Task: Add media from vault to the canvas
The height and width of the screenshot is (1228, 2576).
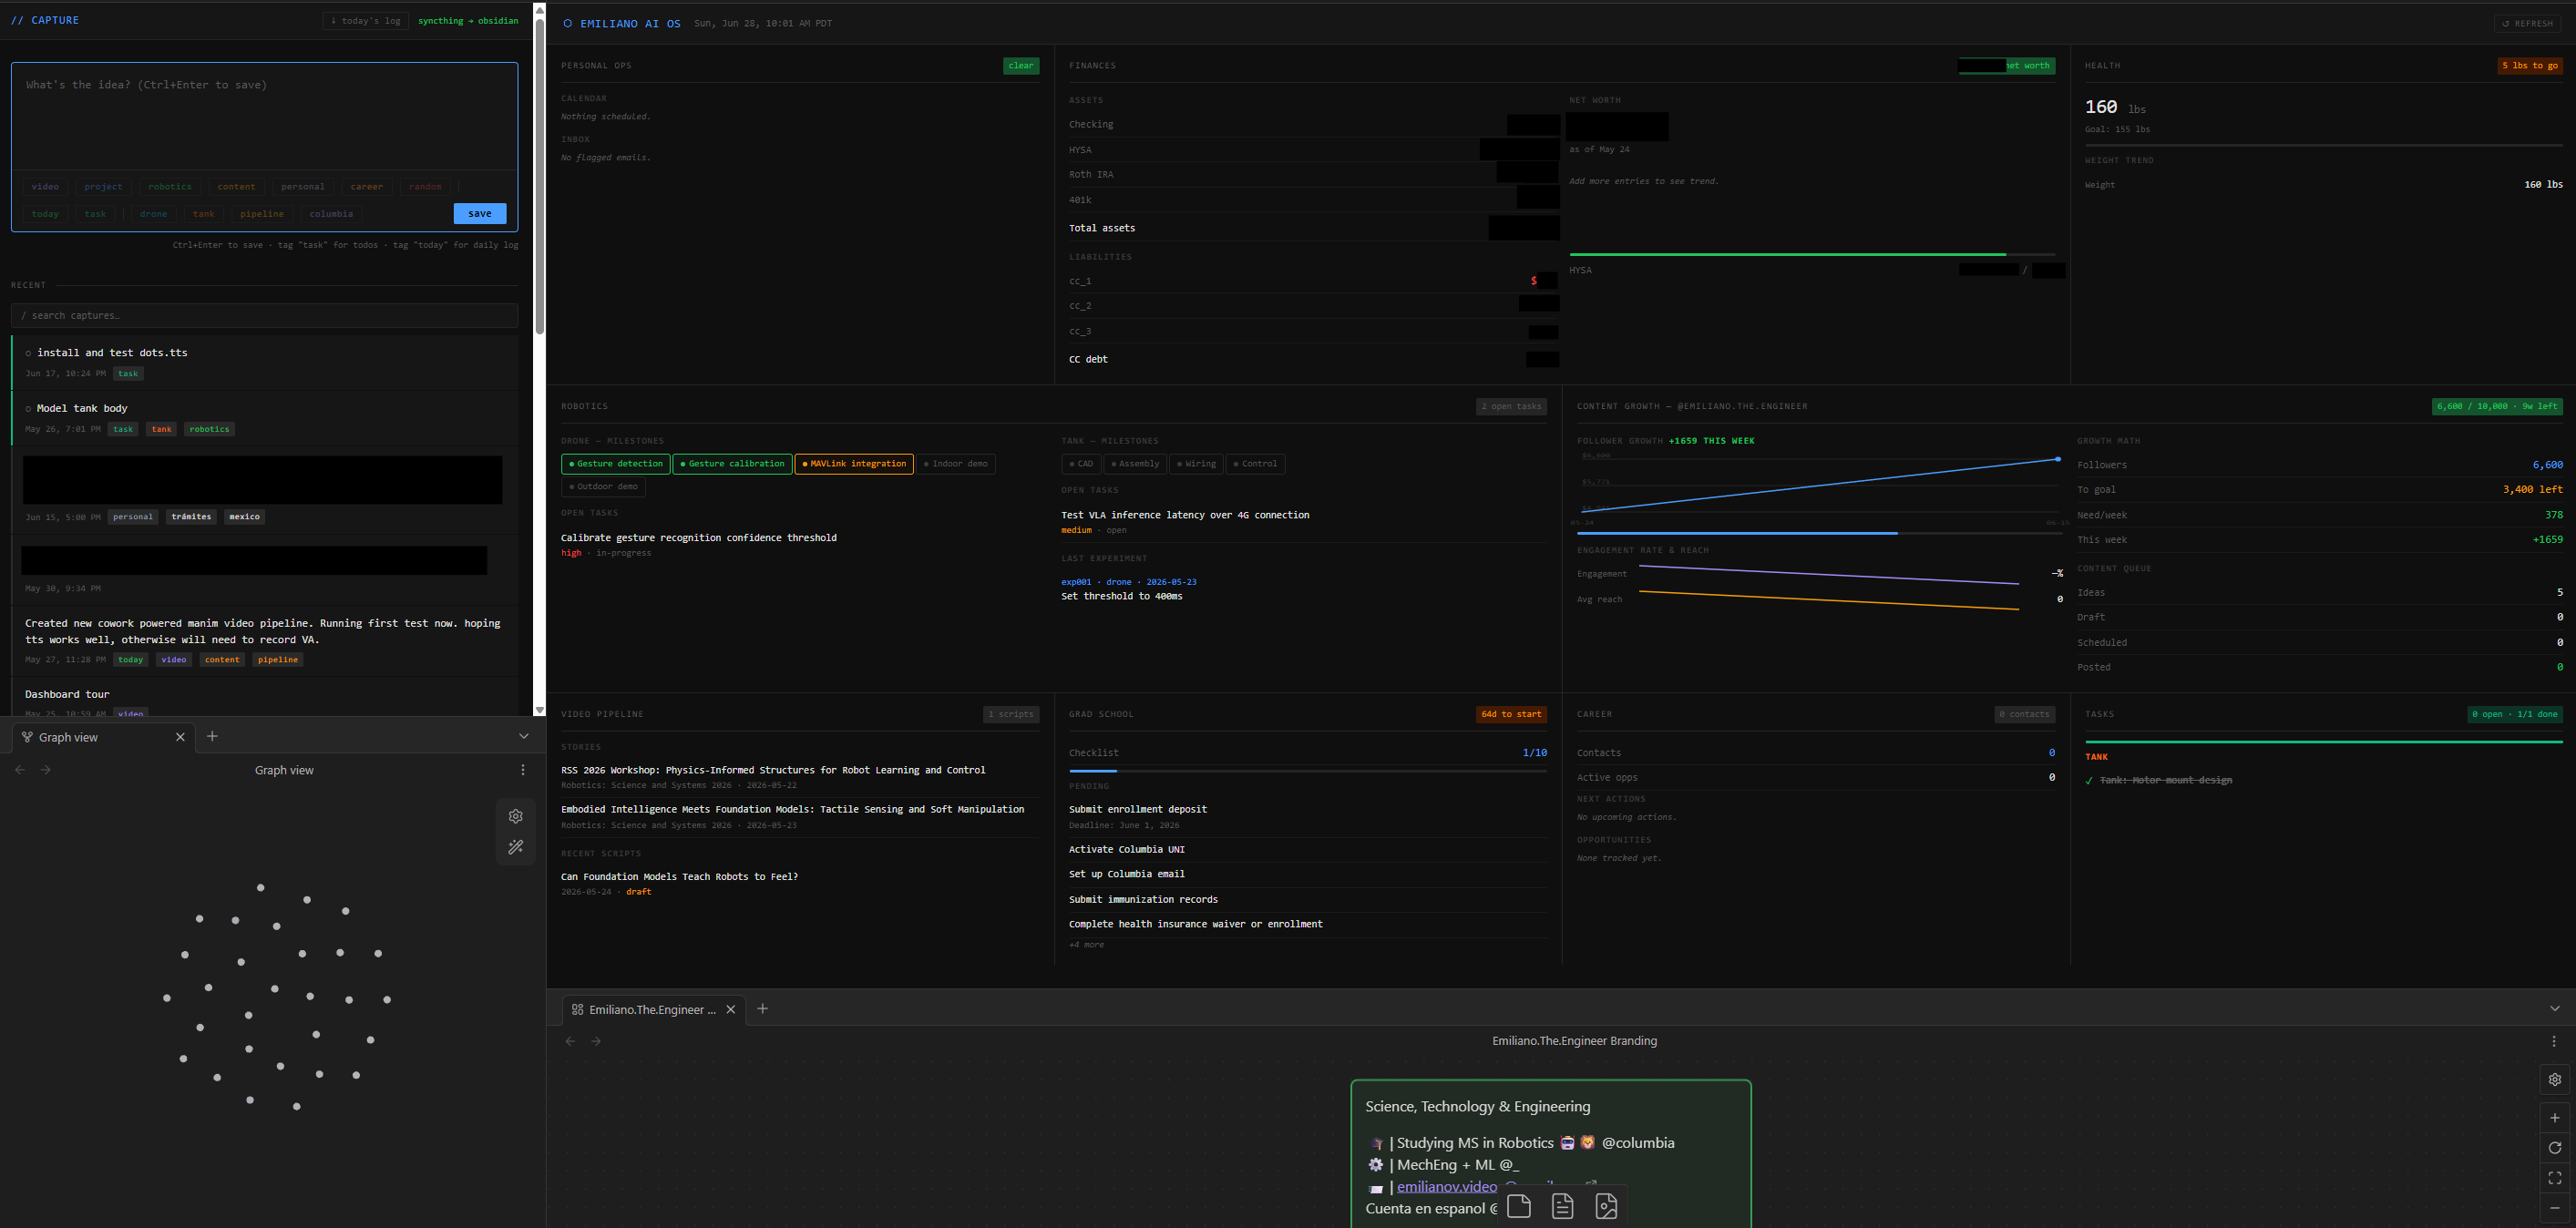Action: click(x=1606, y=1206)
